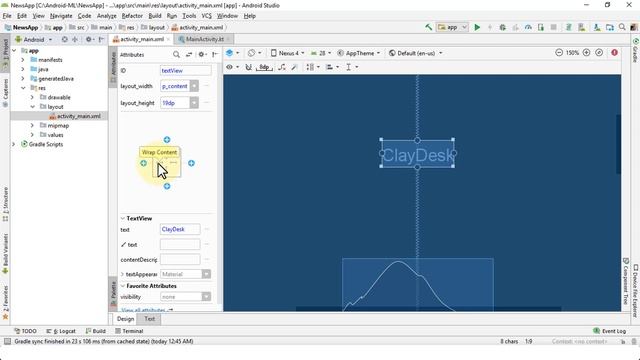Open the Refactor menu
This screenshot has height=360, width=640.
point(132,16)
